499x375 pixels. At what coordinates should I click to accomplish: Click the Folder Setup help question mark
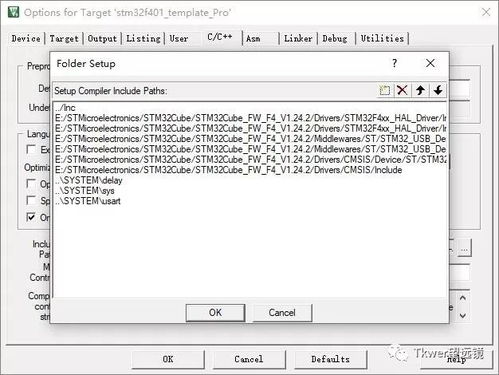click(x=395, y=63)
